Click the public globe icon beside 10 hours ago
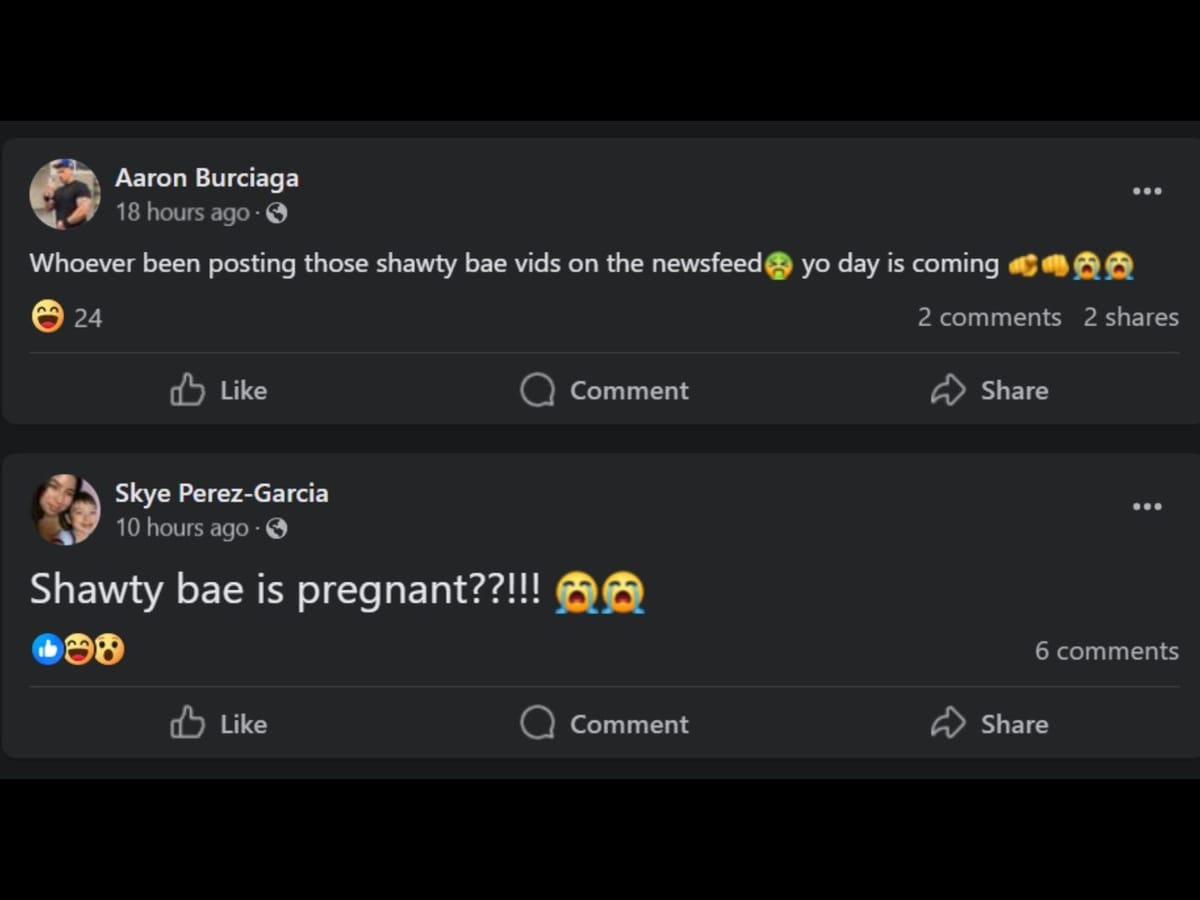Viewport: 1200px width, 900px height. (277, 528)
